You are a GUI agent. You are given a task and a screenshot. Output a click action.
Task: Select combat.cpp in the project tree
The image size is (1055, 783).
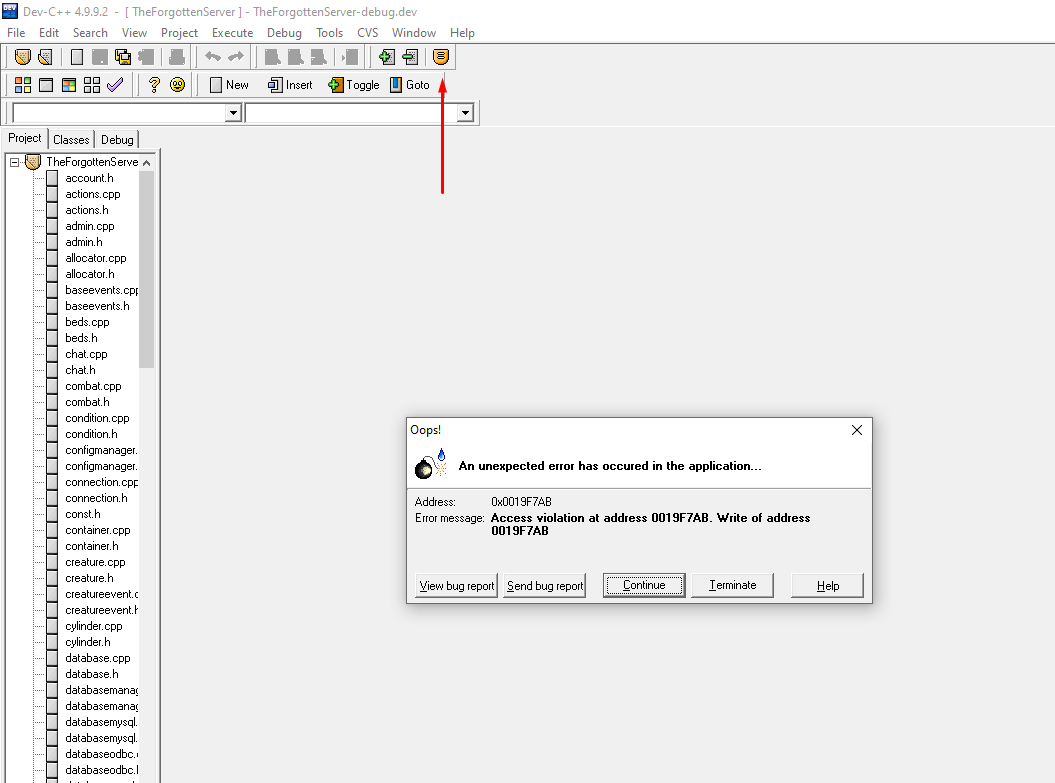(94, 386)
